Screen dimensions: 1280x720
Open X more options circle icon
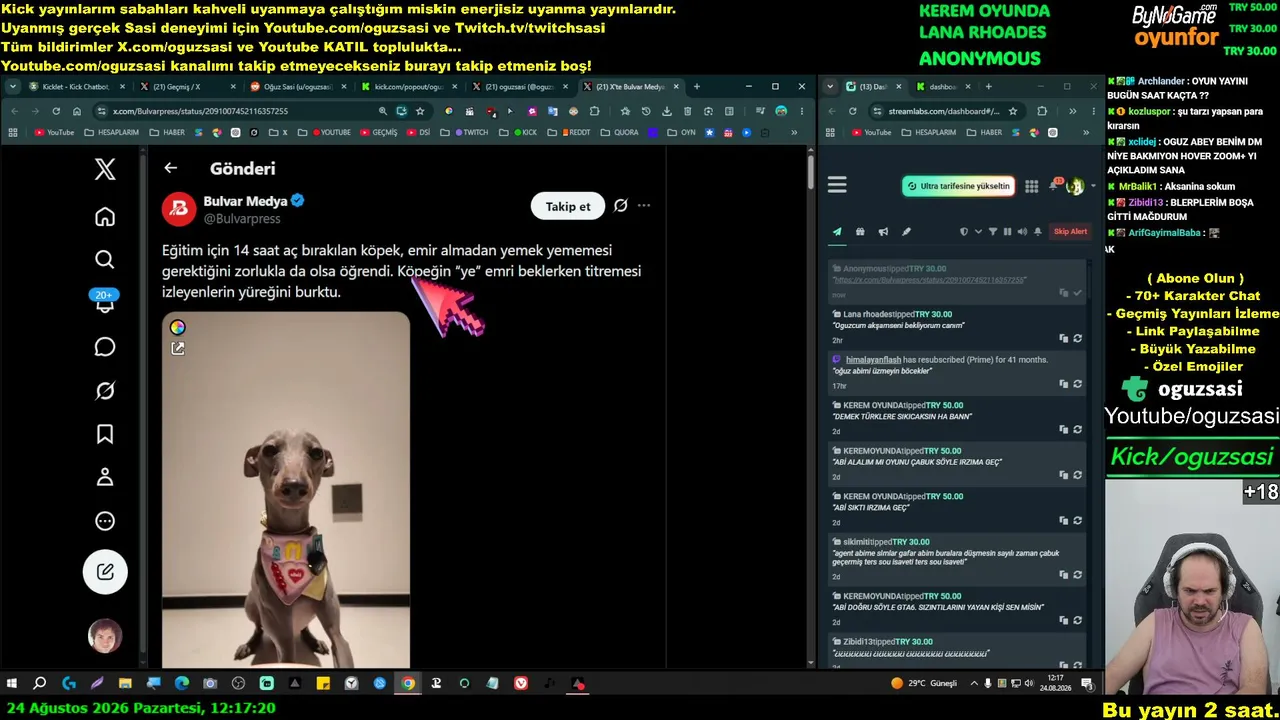[105, 521]
